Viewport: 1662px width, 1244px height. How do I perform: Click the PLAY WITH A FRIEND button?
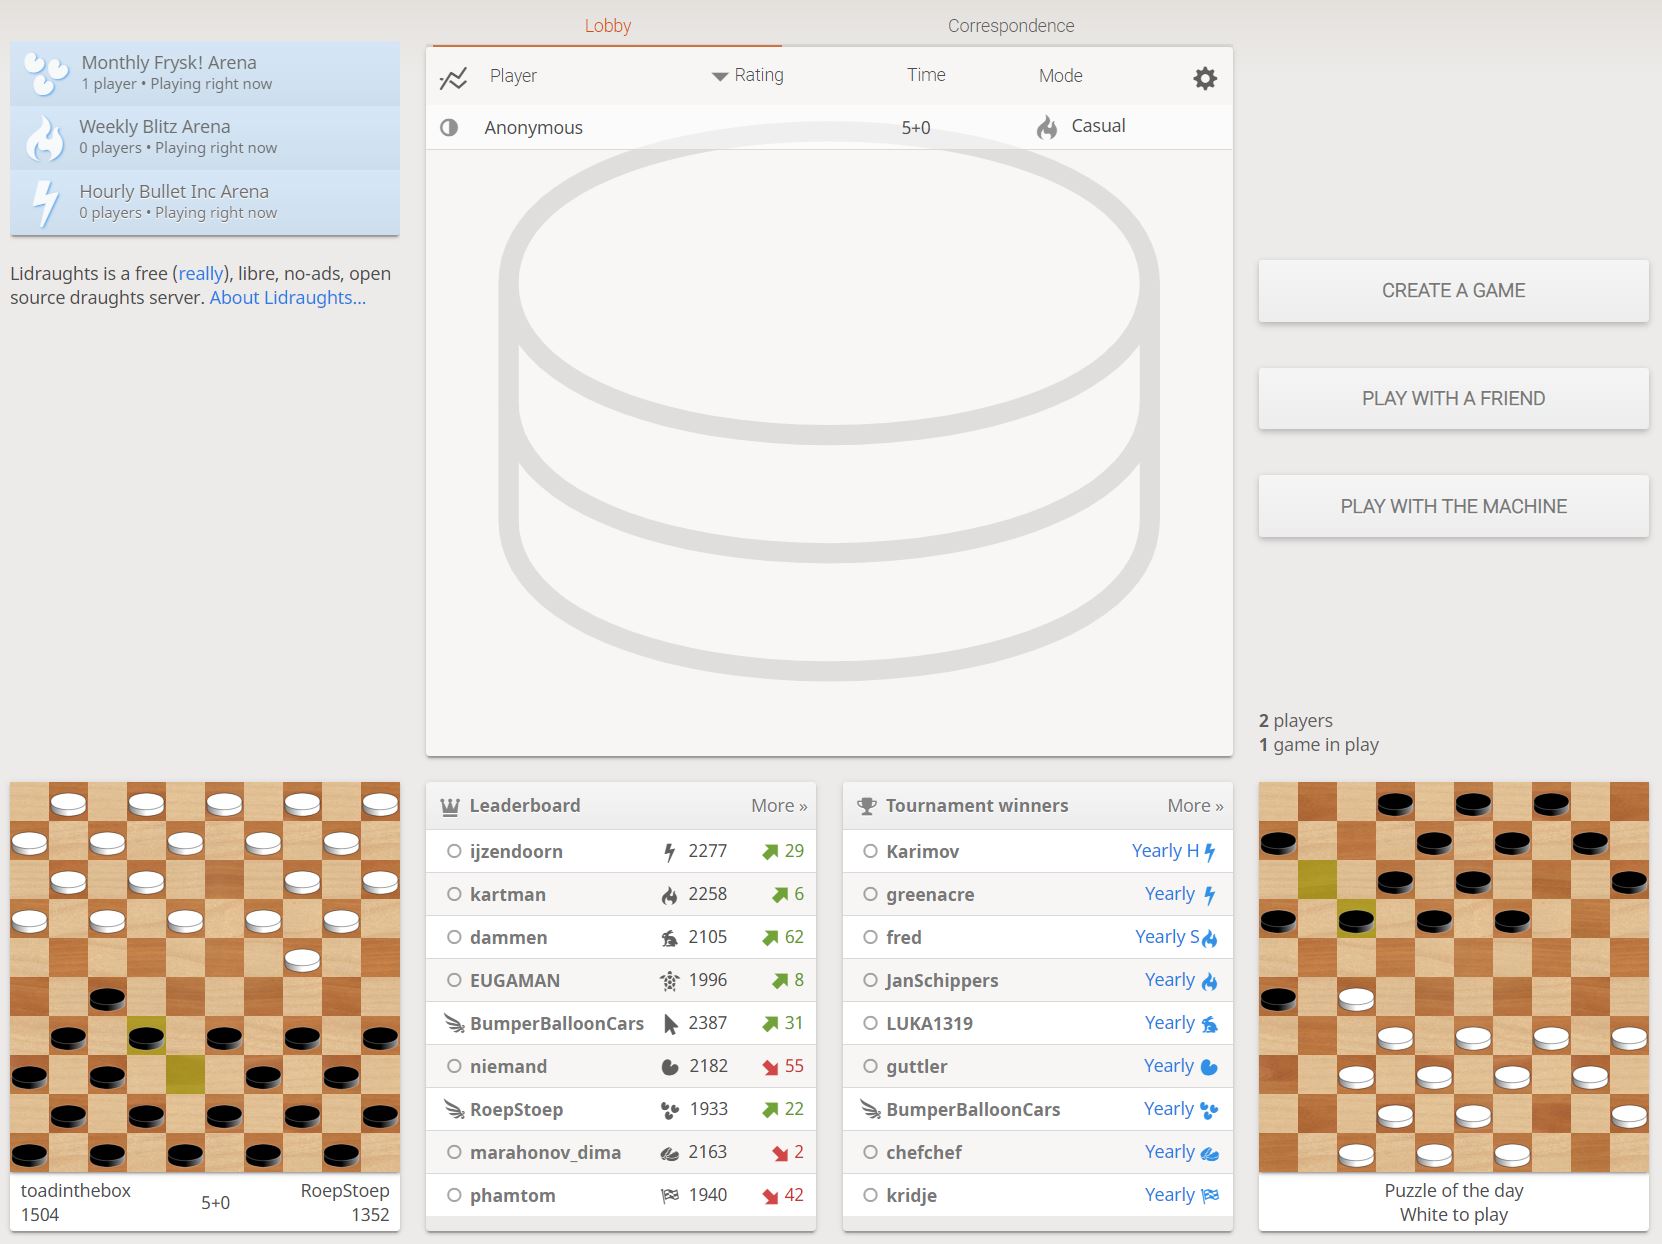[x=1453, y=399]
